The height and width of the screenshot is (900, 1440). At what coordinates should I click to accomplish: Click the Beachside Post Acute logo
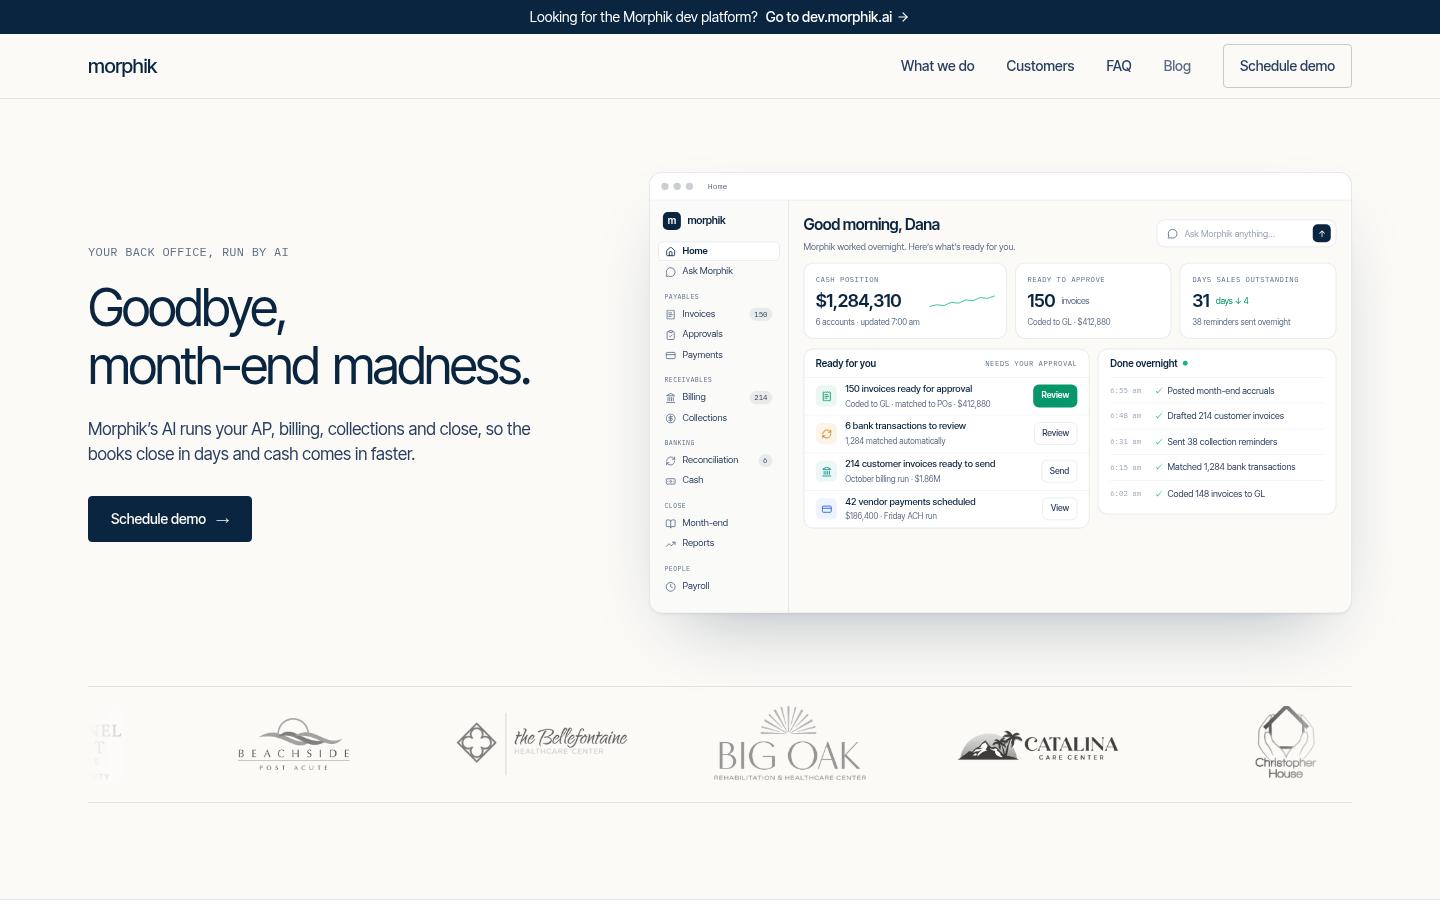point(294,744)
